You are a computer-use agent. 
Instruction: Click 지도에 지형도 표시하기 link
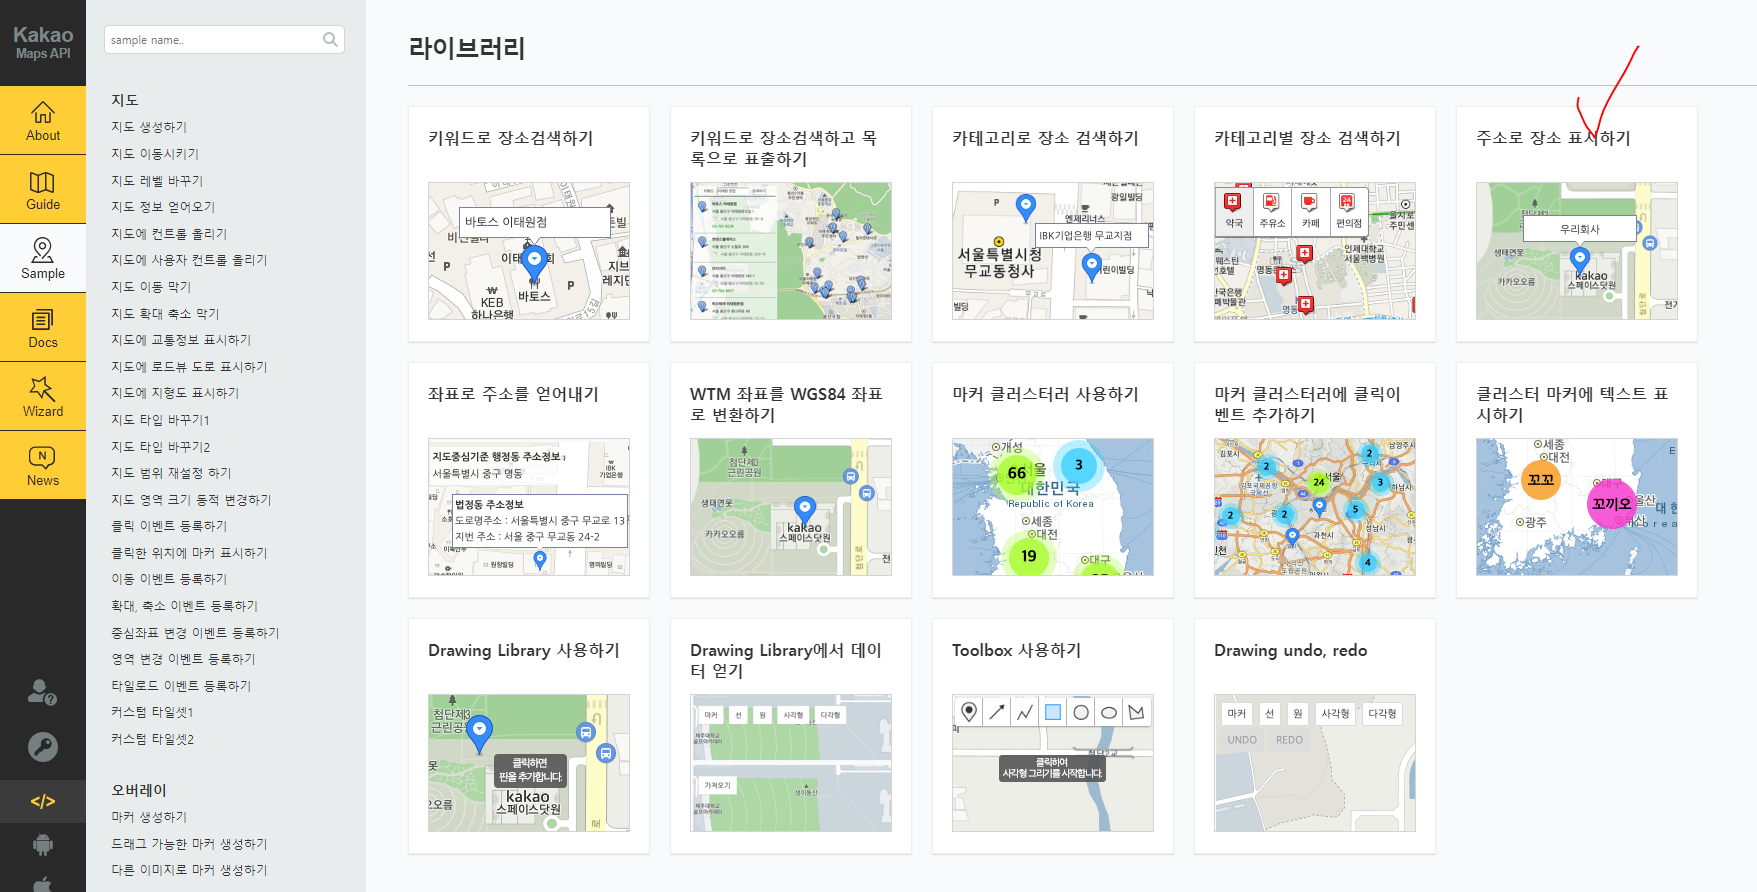tap(175, 393)
